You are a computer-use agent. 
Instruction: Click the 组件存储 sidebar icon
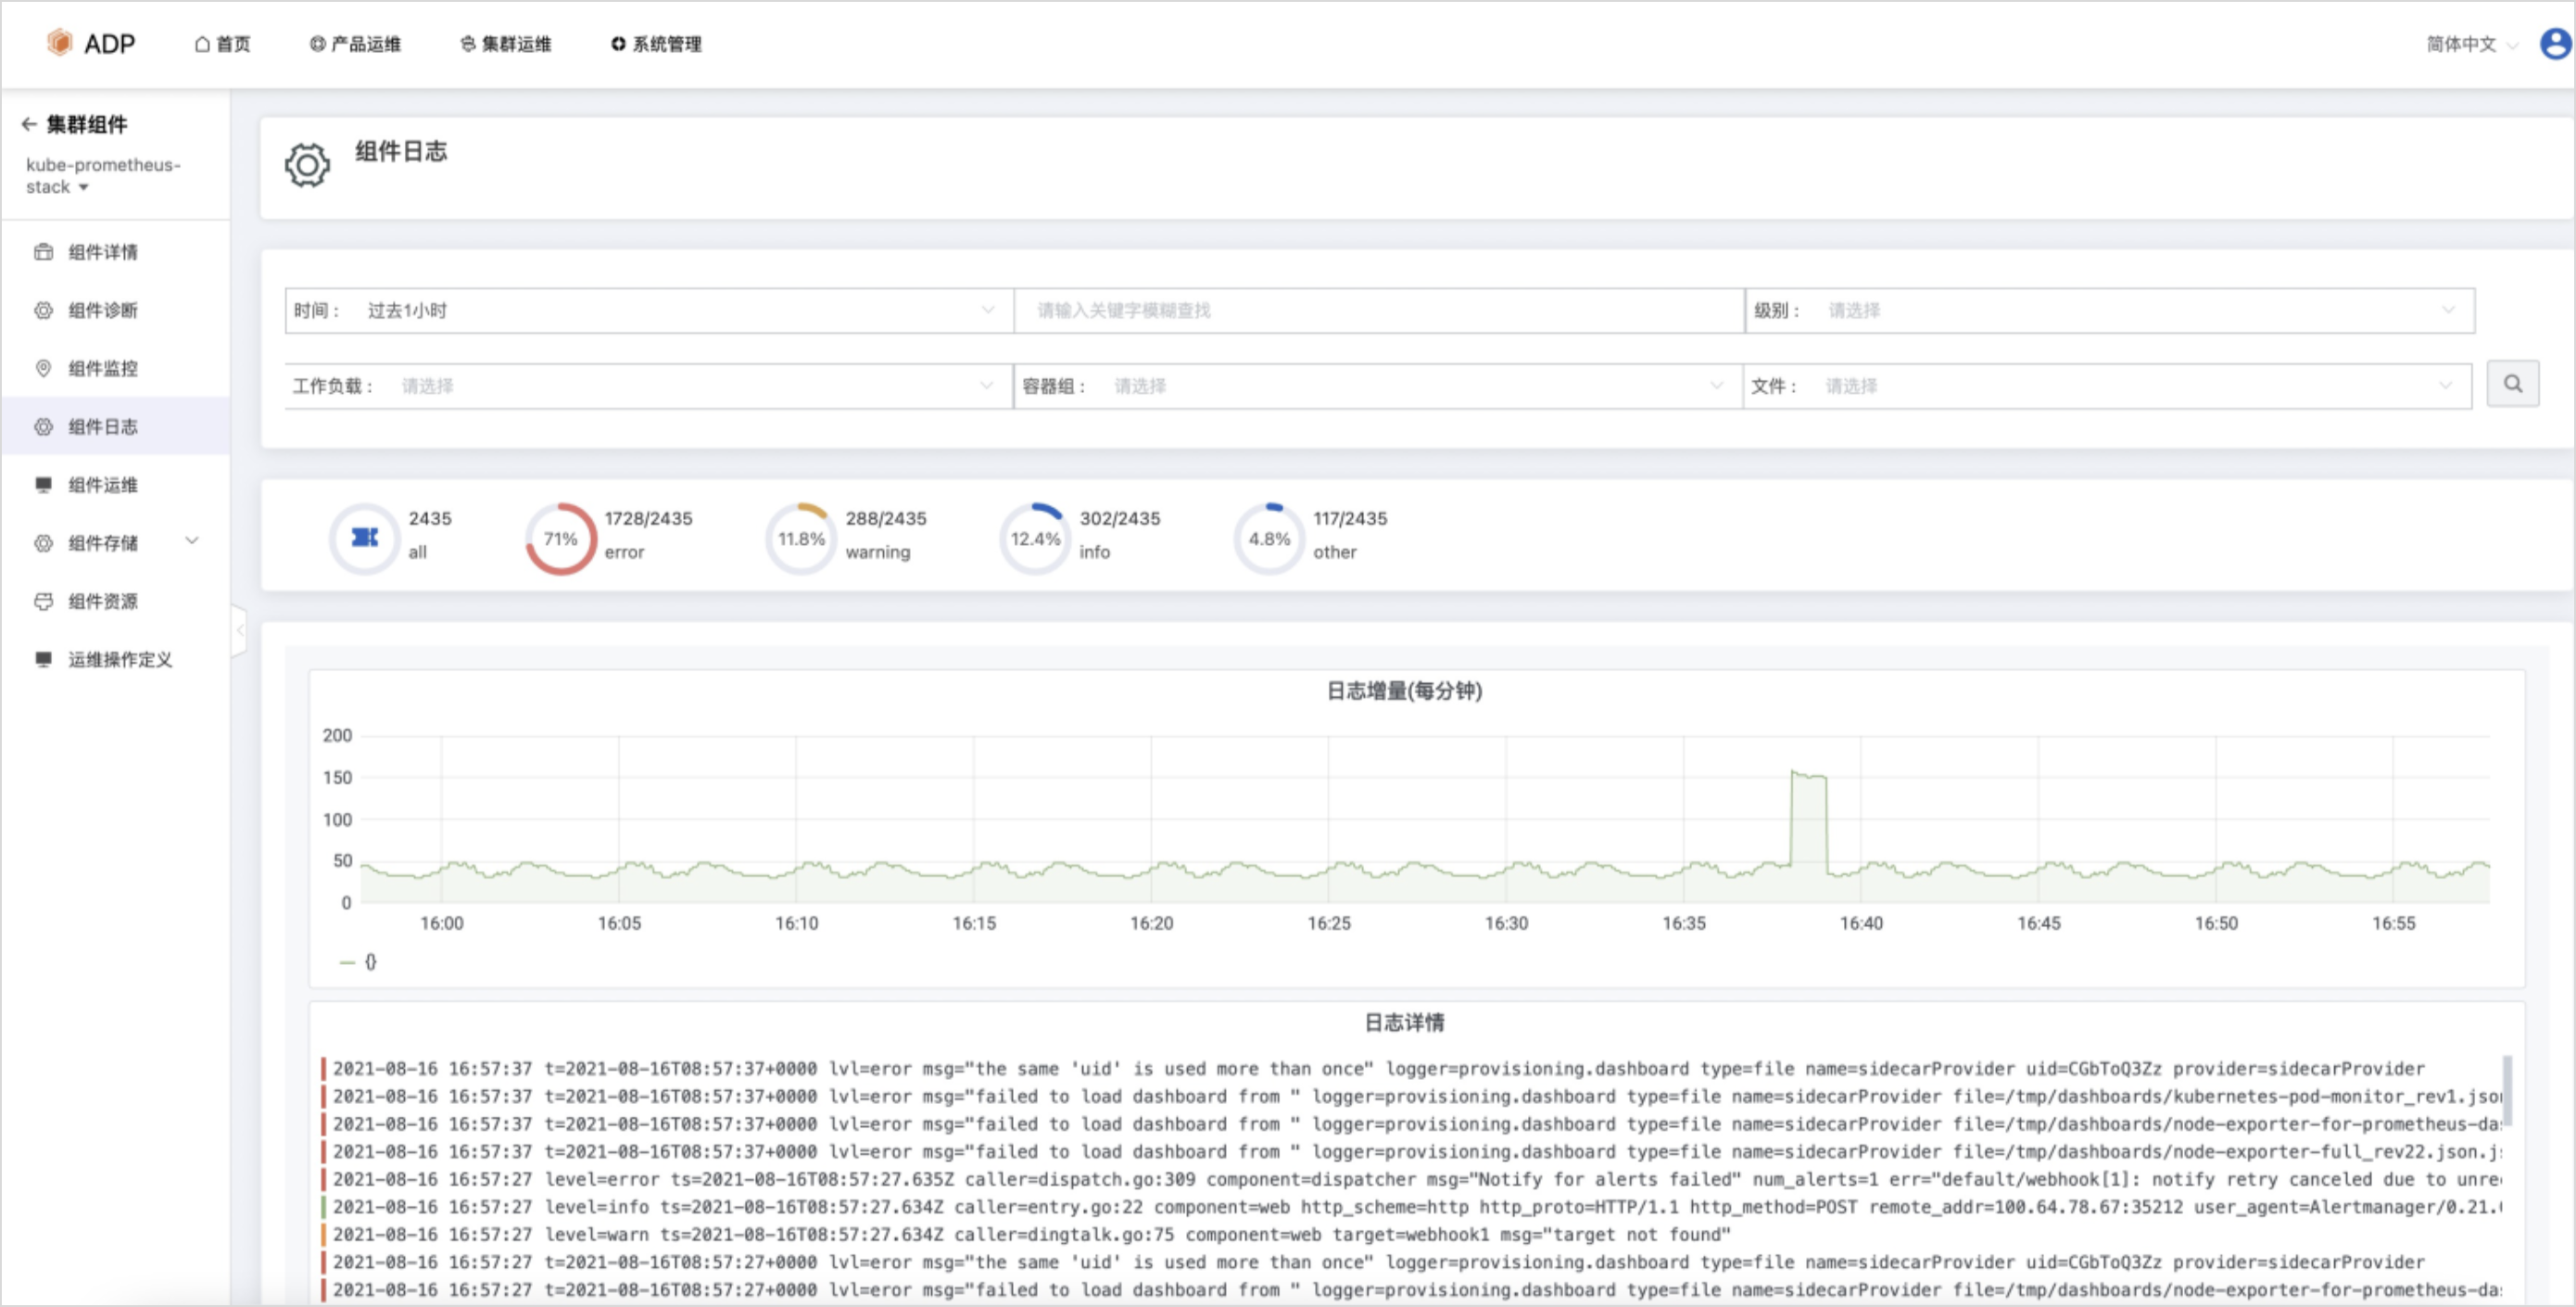[x=43, y=543]
